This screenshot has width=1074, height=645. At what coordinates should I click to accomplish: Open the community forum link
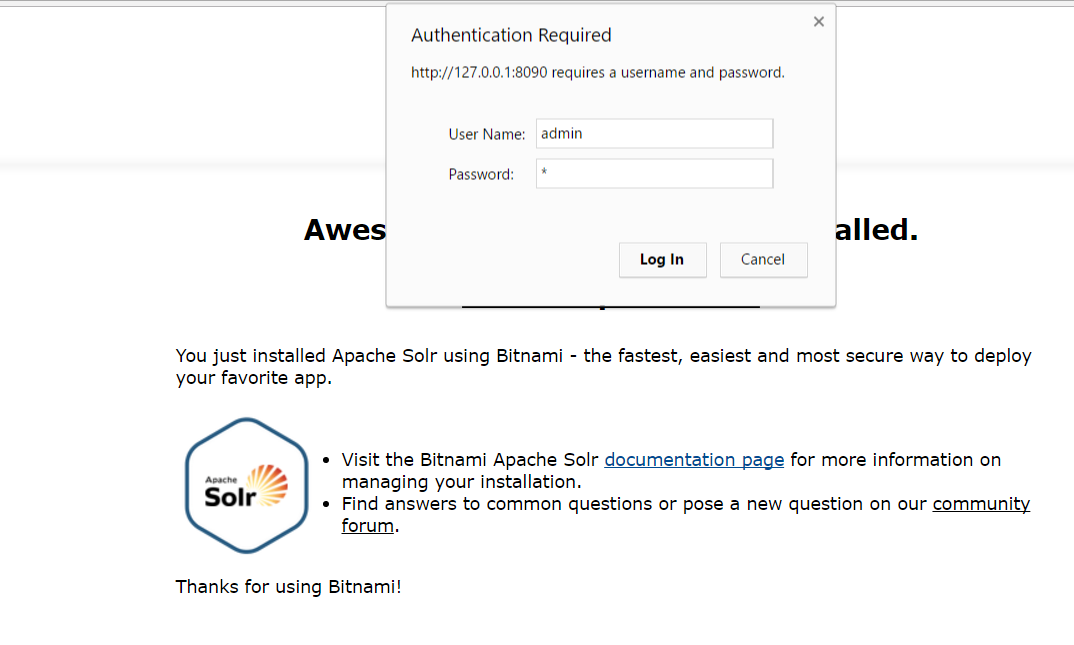click(686, 515)
